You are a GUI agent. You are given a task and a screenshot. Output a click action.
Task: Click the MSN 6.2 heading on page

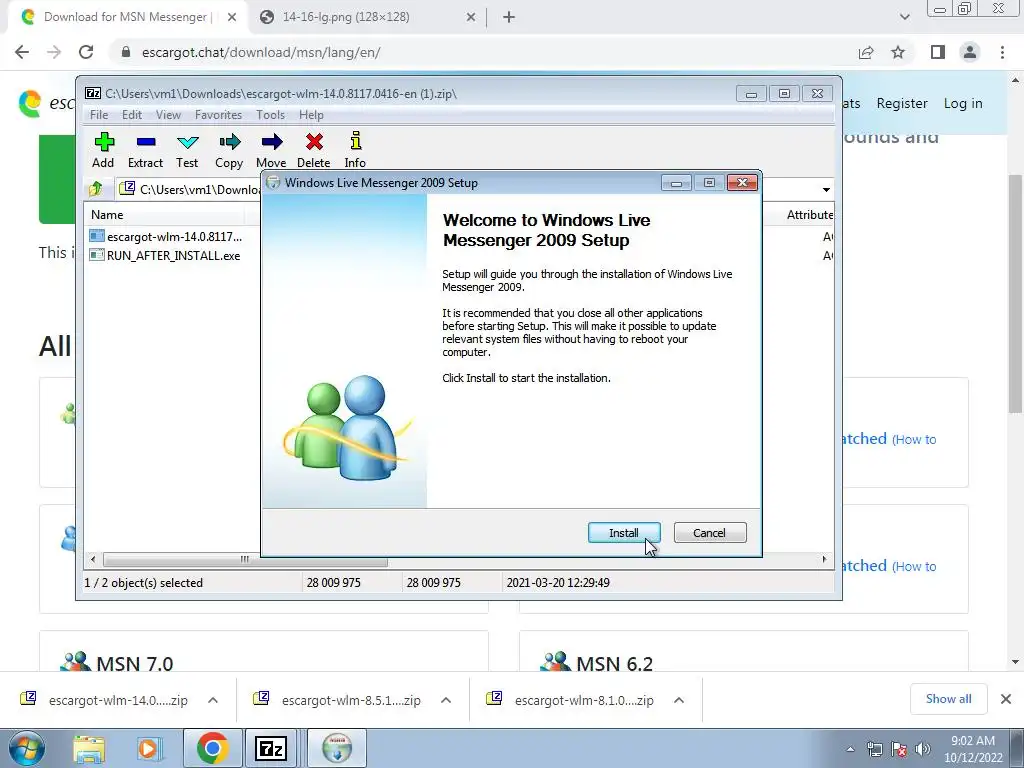[614, 664]
